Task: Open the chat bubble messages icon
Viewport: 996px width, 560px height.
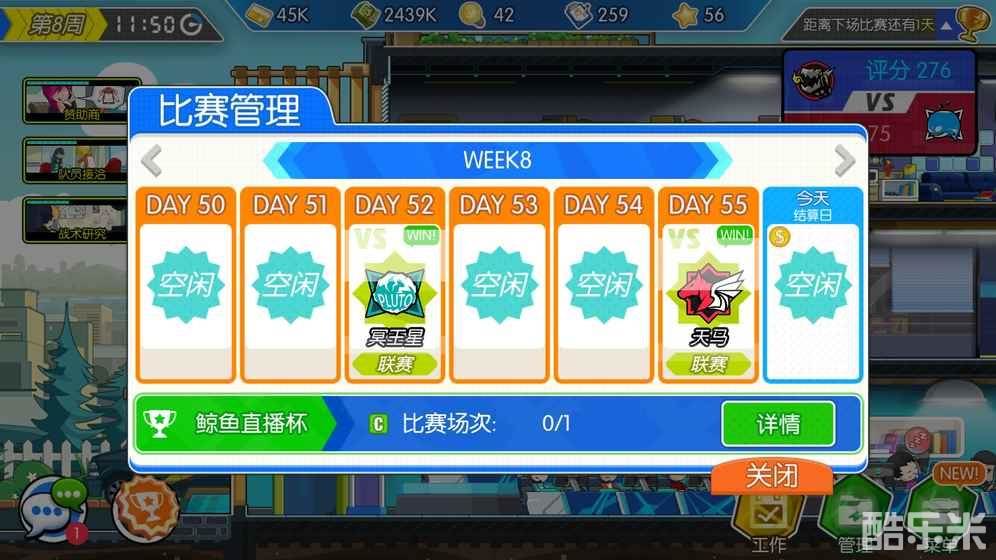Action: click(53, 508)
